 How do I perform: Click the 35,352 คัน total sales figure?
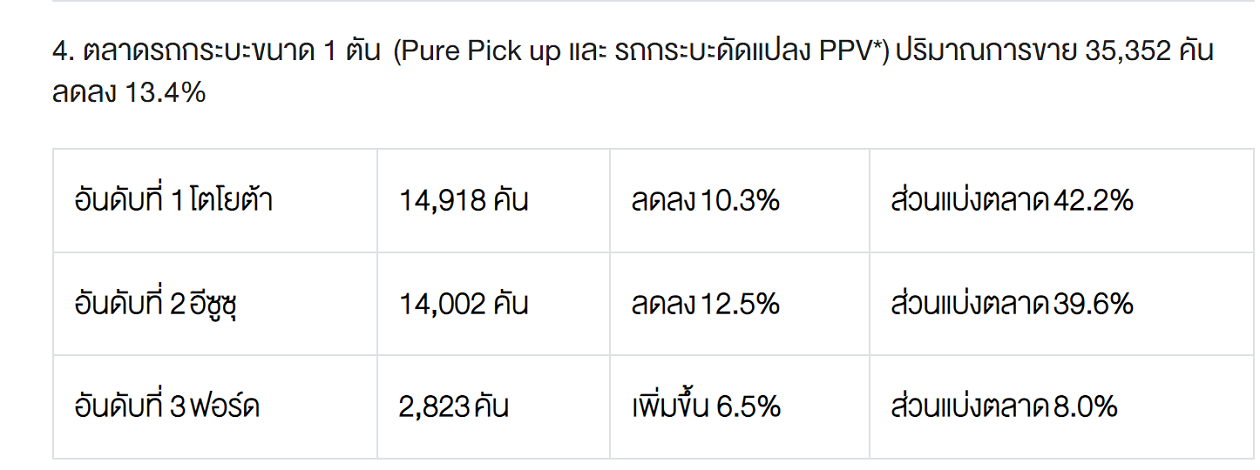tap(1149, 52)
